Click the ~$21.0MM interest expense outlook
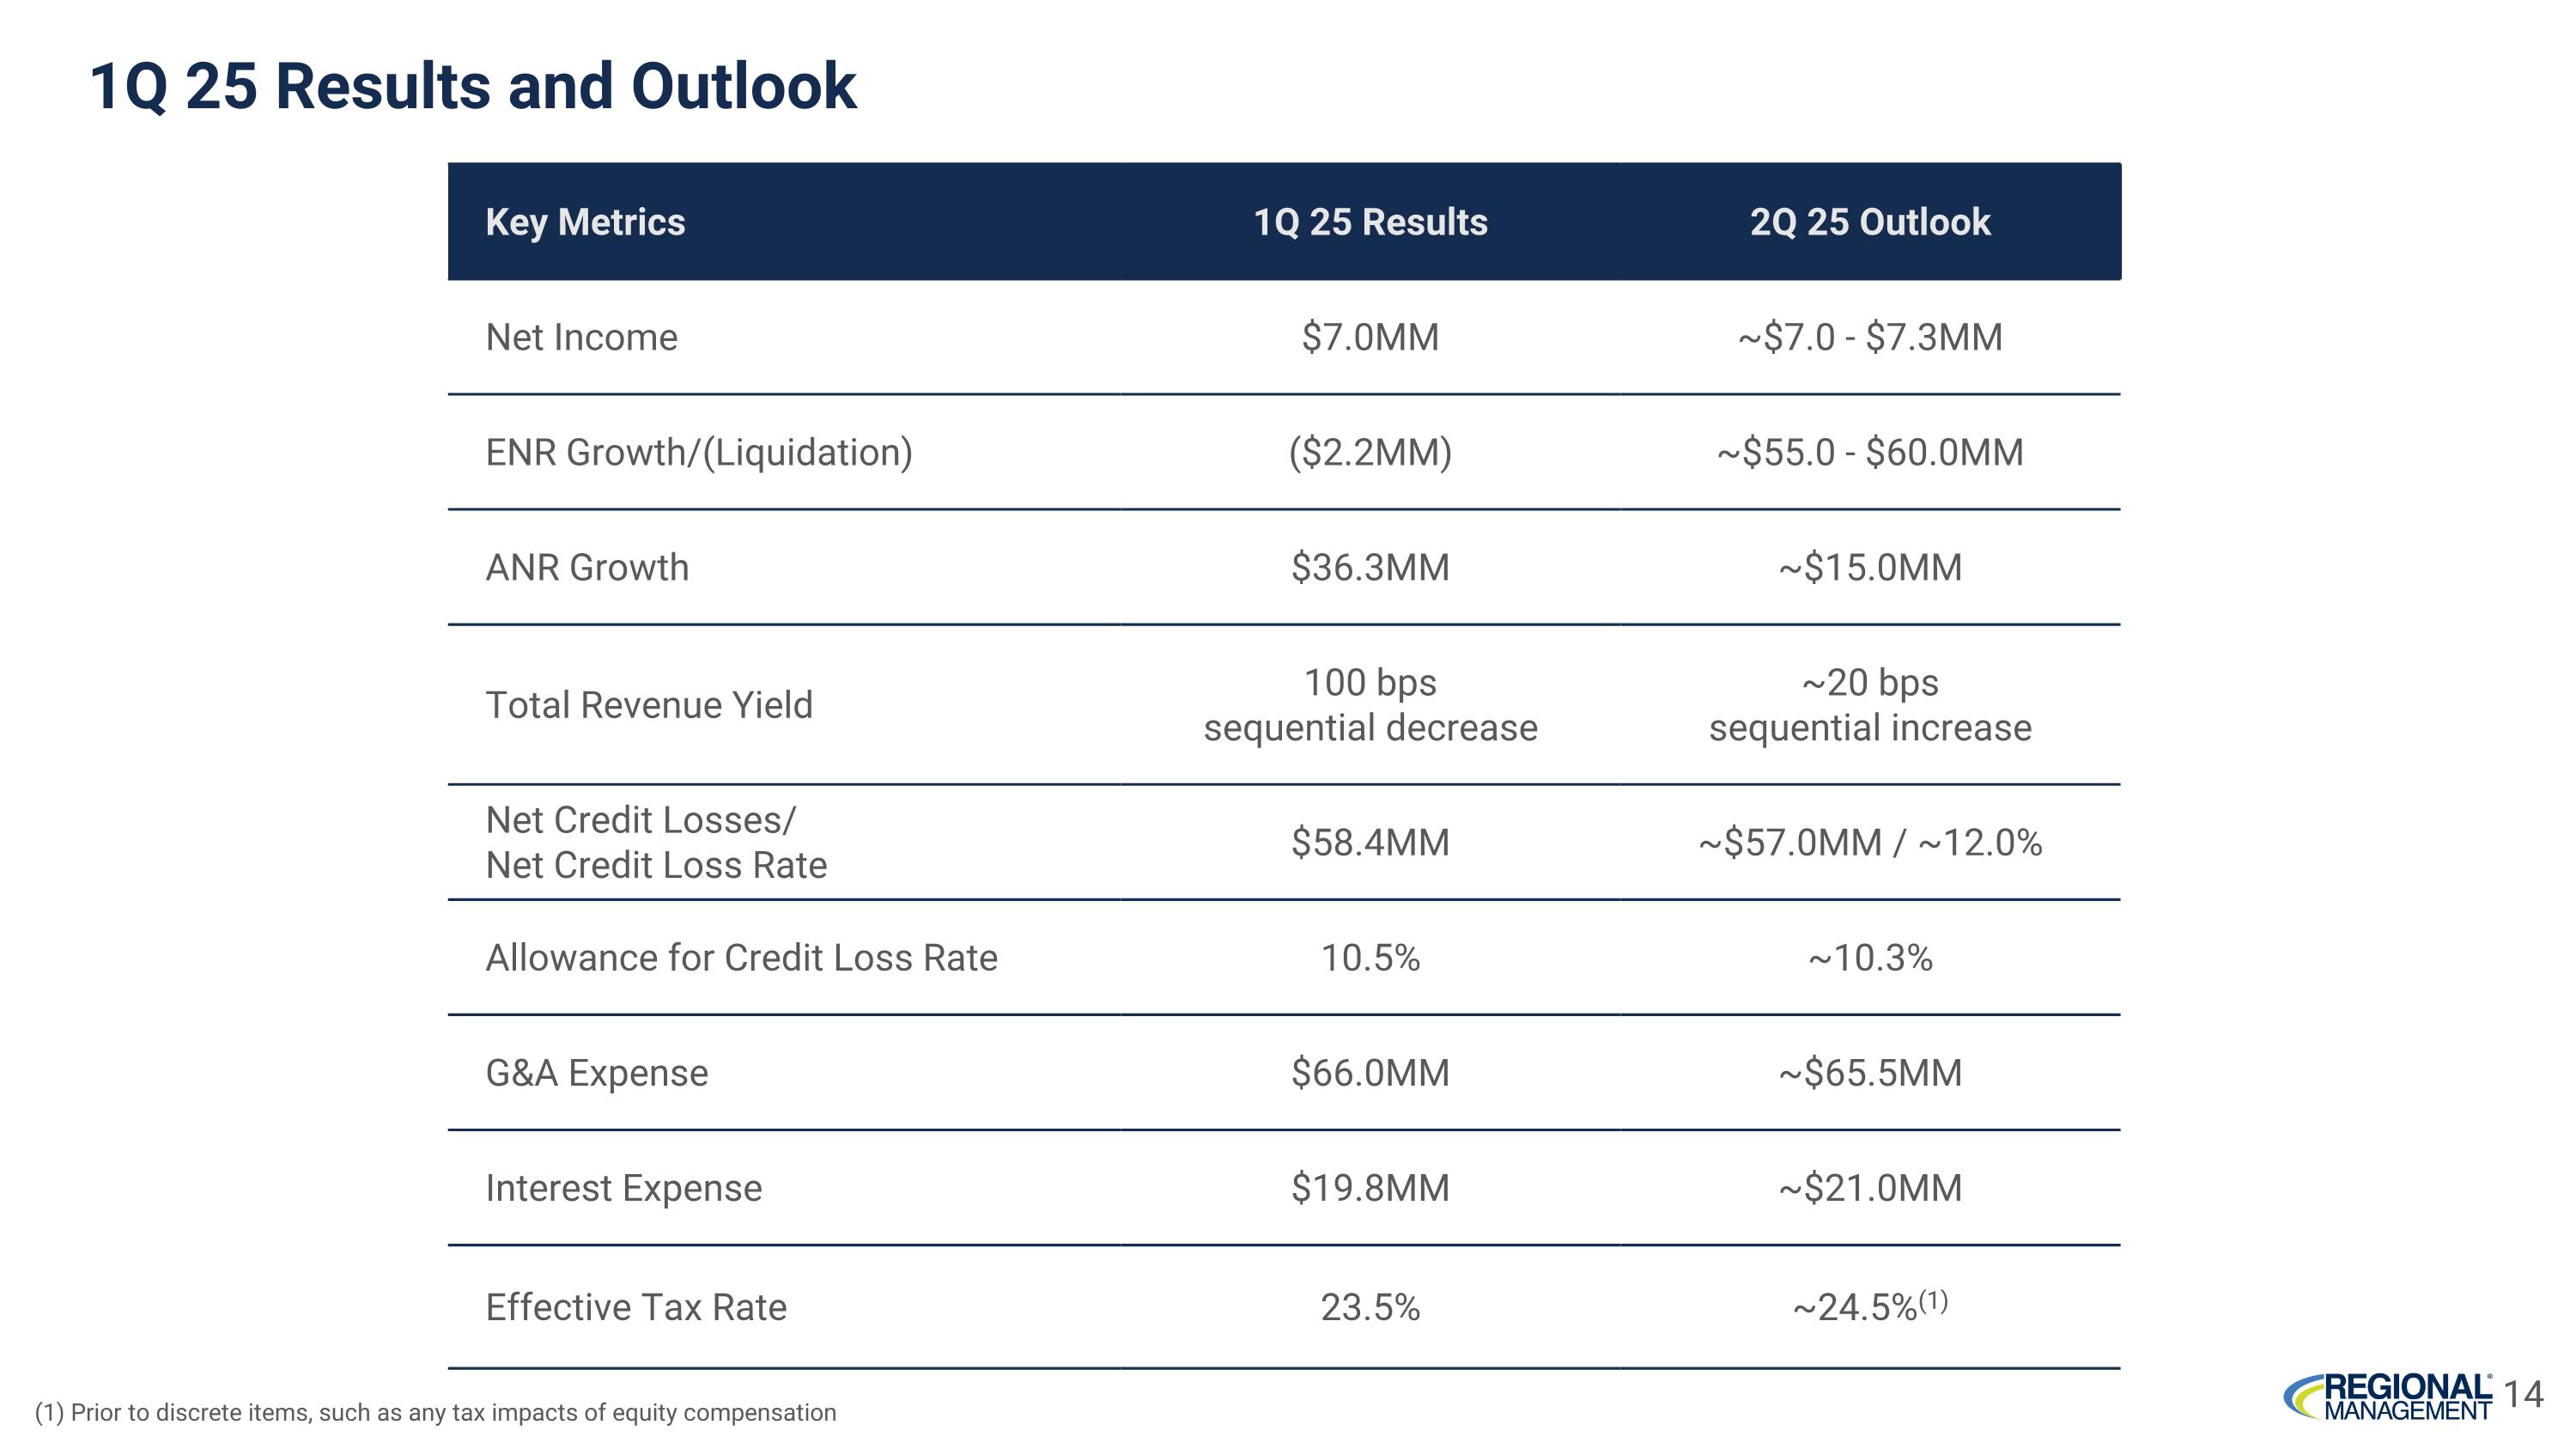 point(1869,1188)
